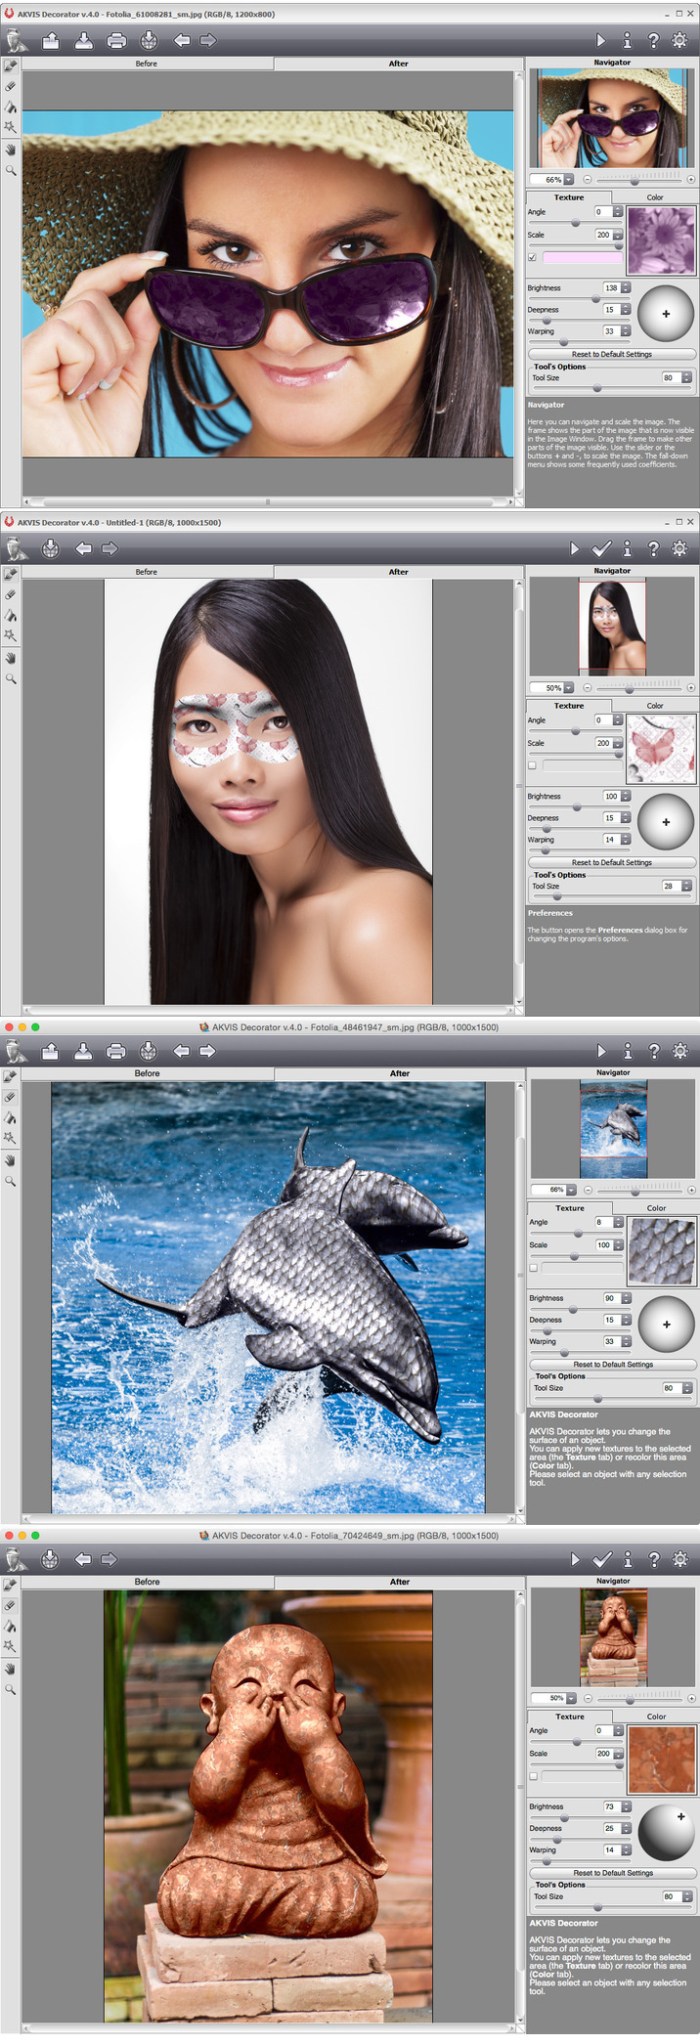
Task: Tick the checkbox under Scale in the statue window
Action: point(533,1776)
